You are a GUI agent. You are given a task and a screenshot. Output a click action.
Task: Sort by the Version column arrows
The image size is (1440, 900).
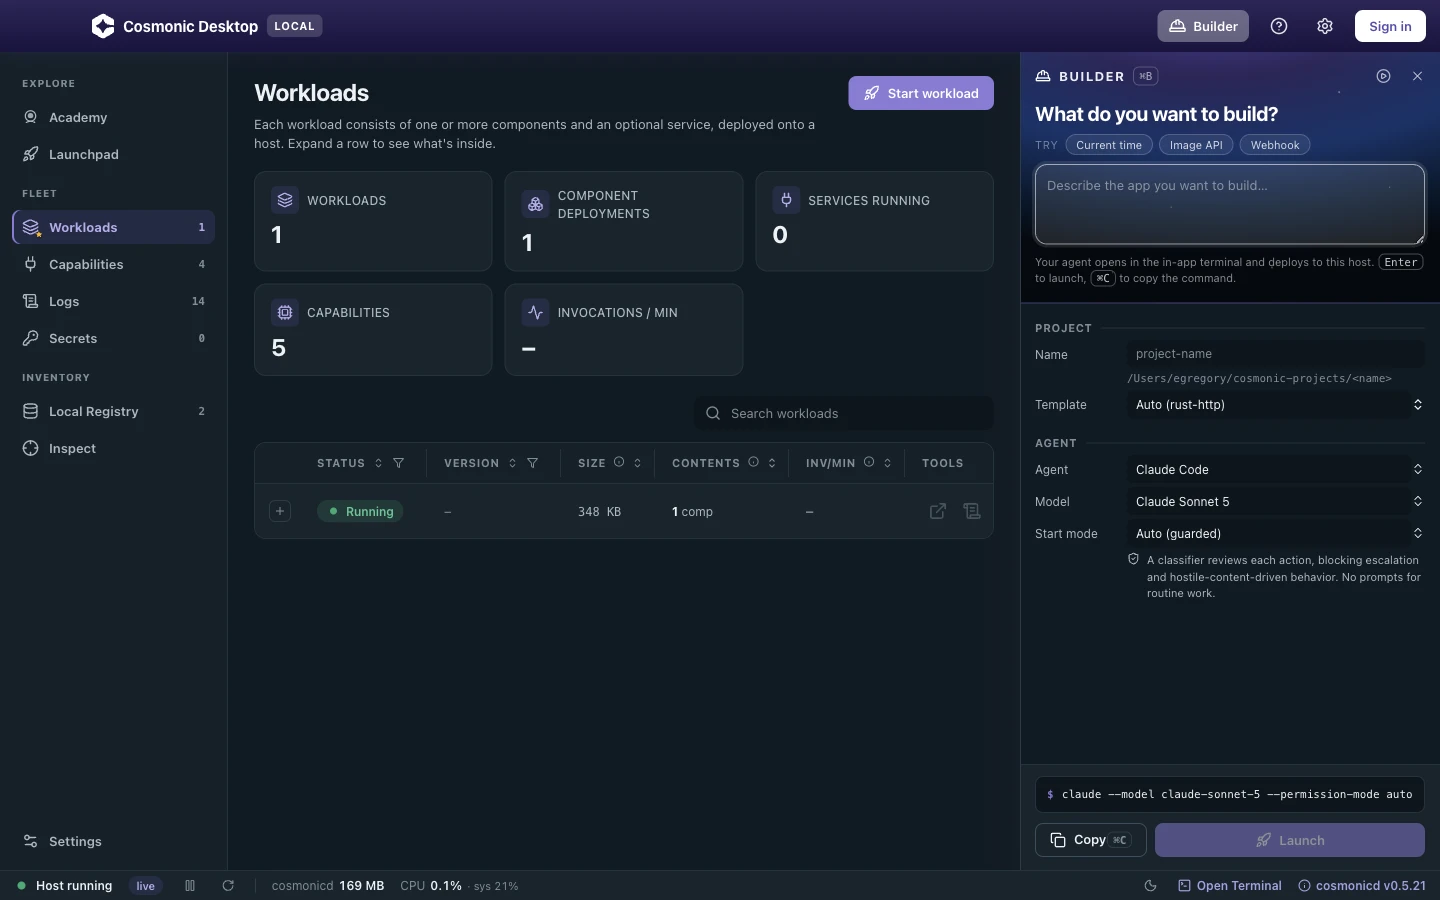[512, 463]
